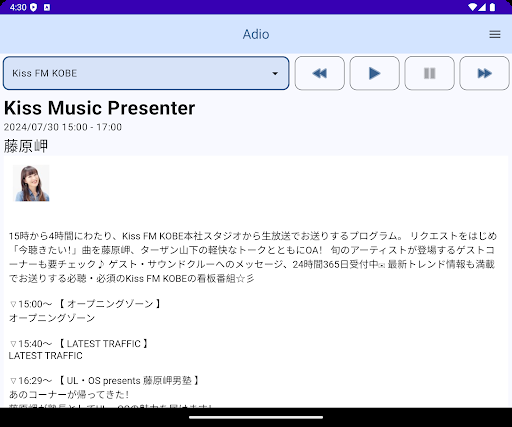Viewport: 512px width, 427px height.
Task: Click the 16:29 UL・OS presents section heading
Action: [105, 380]
